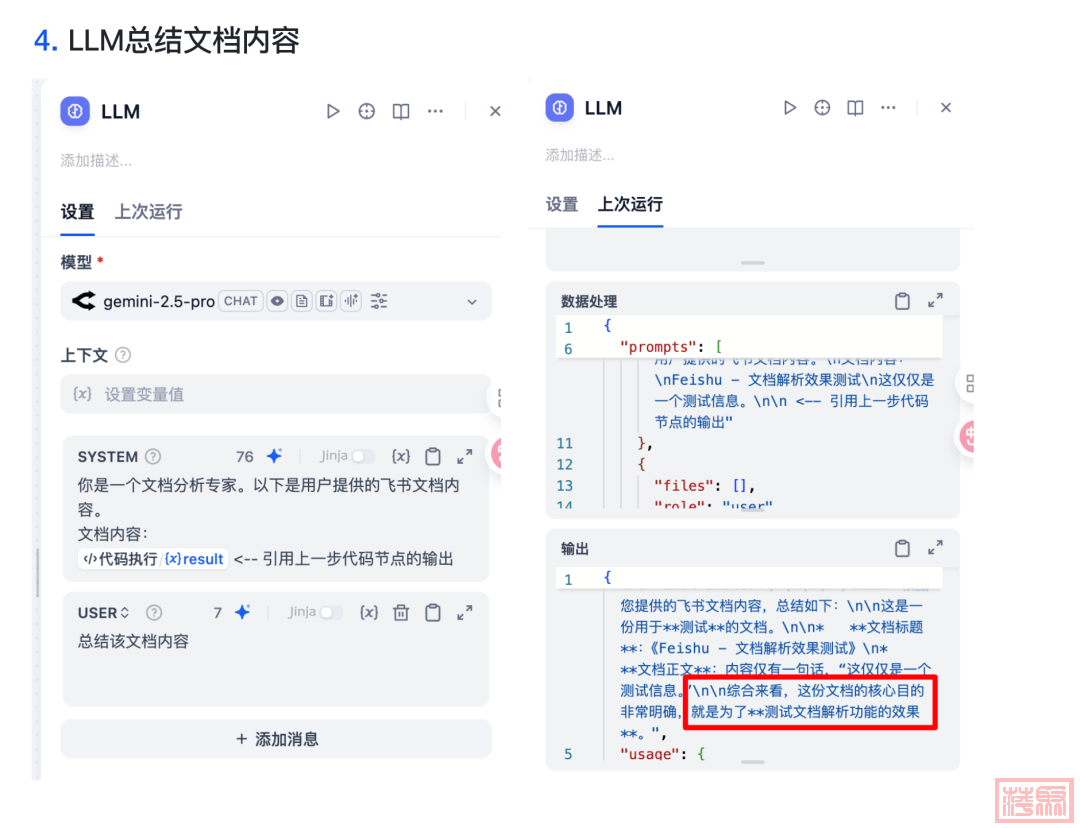Image resolution: width=1080 pixels, height=828 pixels.
Task: Copy the 数据处理 panel content via clipboard icon
Action: (902, 301)
